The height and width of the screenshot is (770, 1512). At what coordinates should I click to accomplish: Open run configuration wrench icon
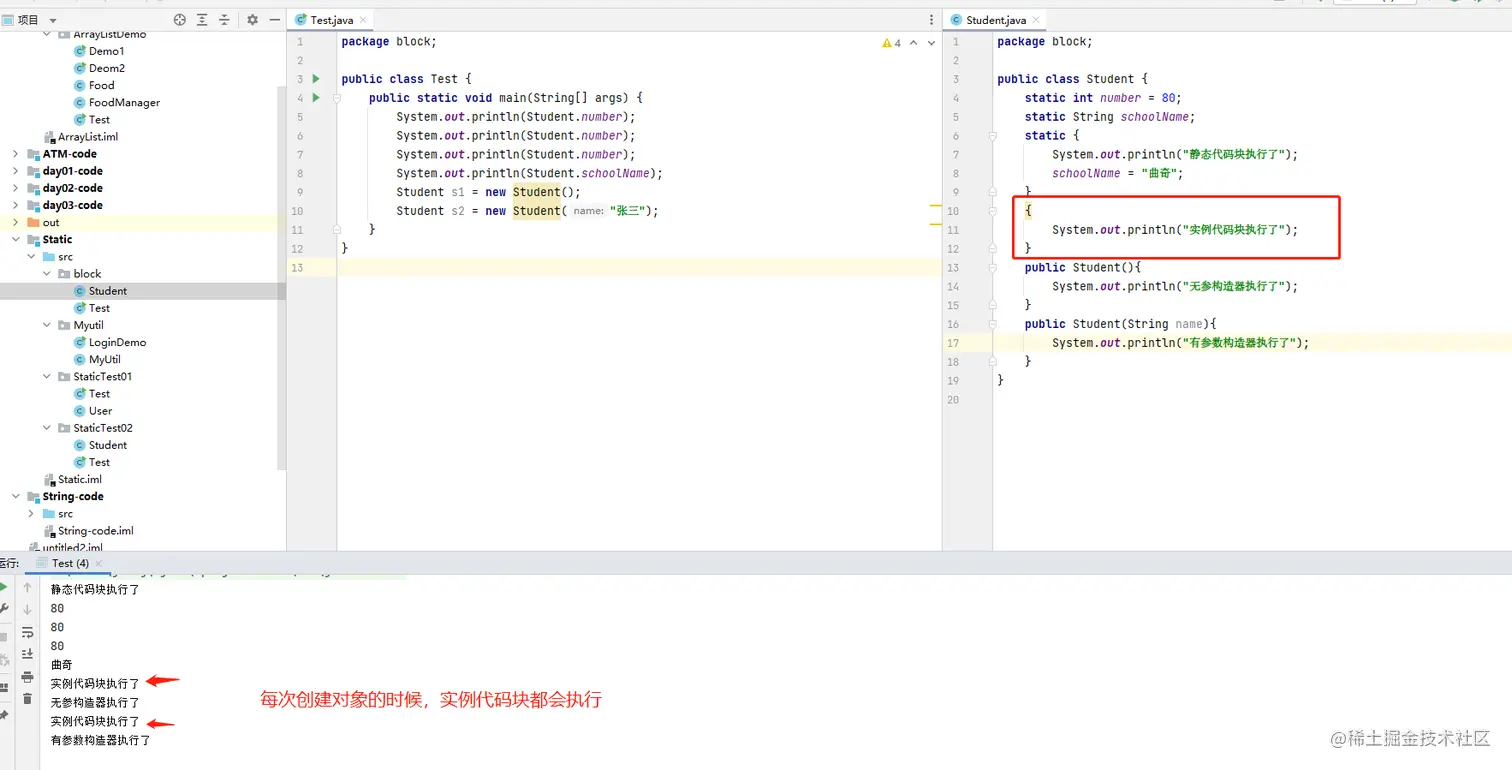tap(3, 610)
